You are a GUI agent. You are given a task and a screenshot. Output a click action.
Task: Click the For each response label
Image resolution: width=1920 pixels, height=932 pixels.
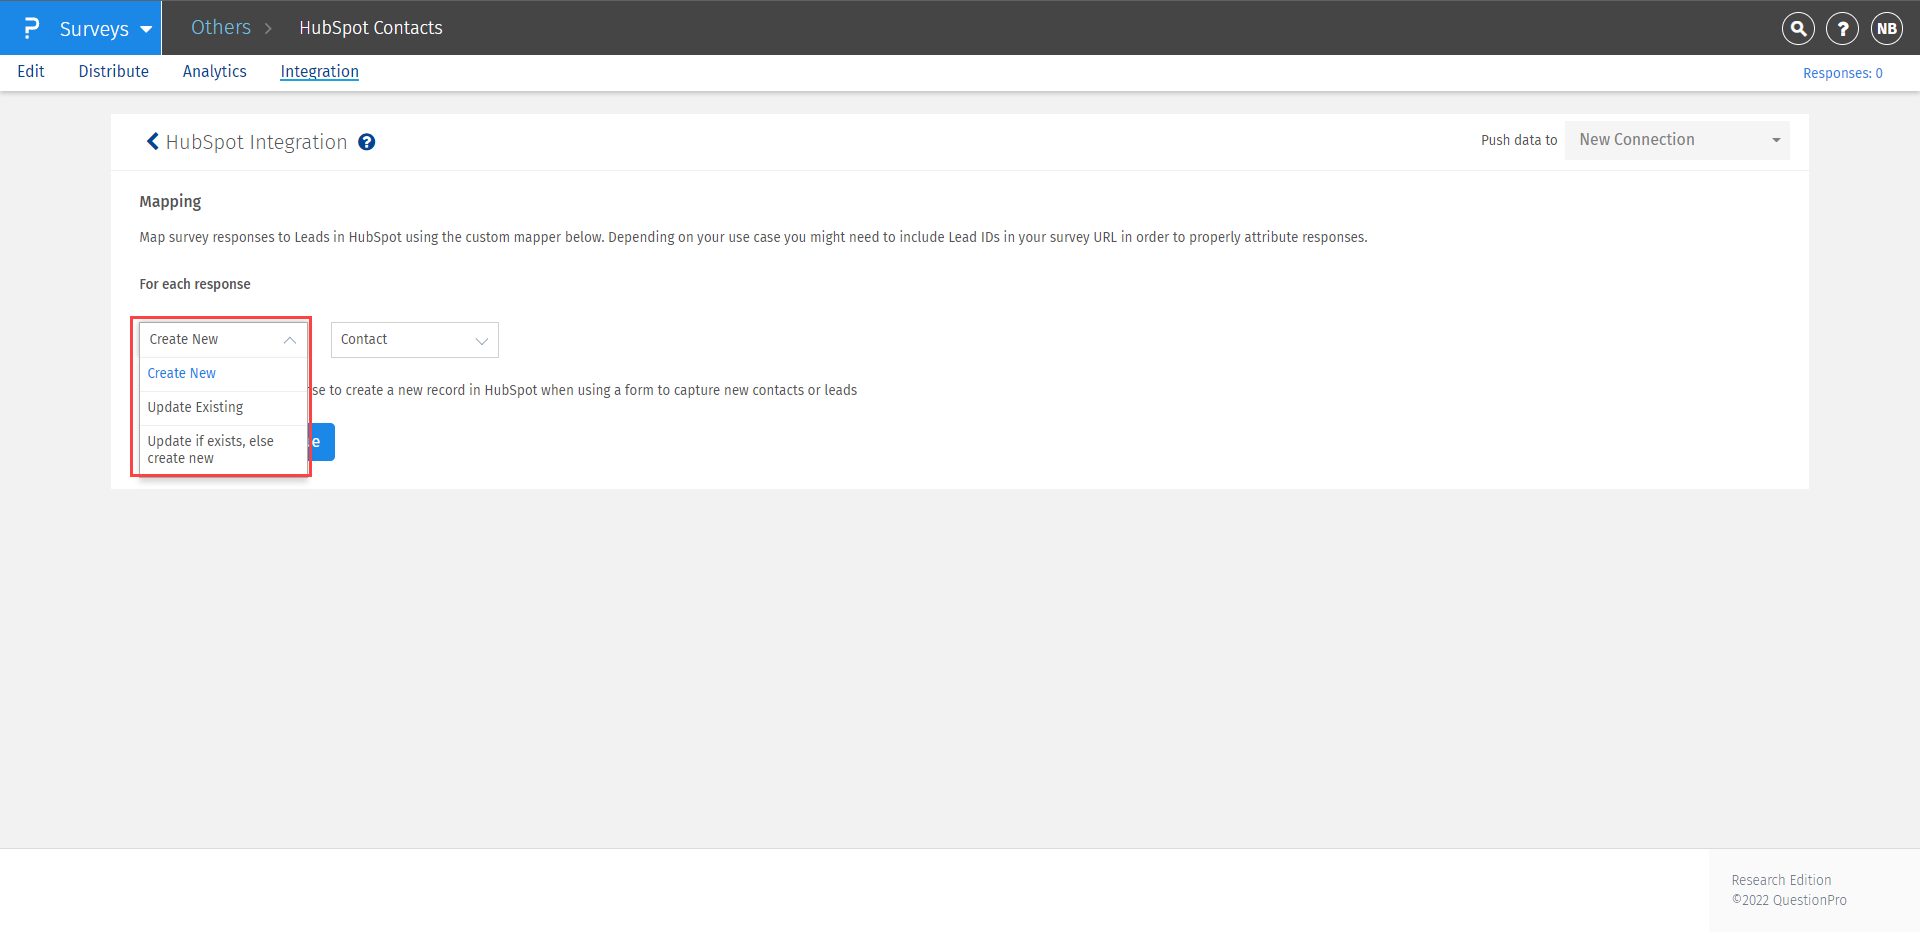pos(195,284)
